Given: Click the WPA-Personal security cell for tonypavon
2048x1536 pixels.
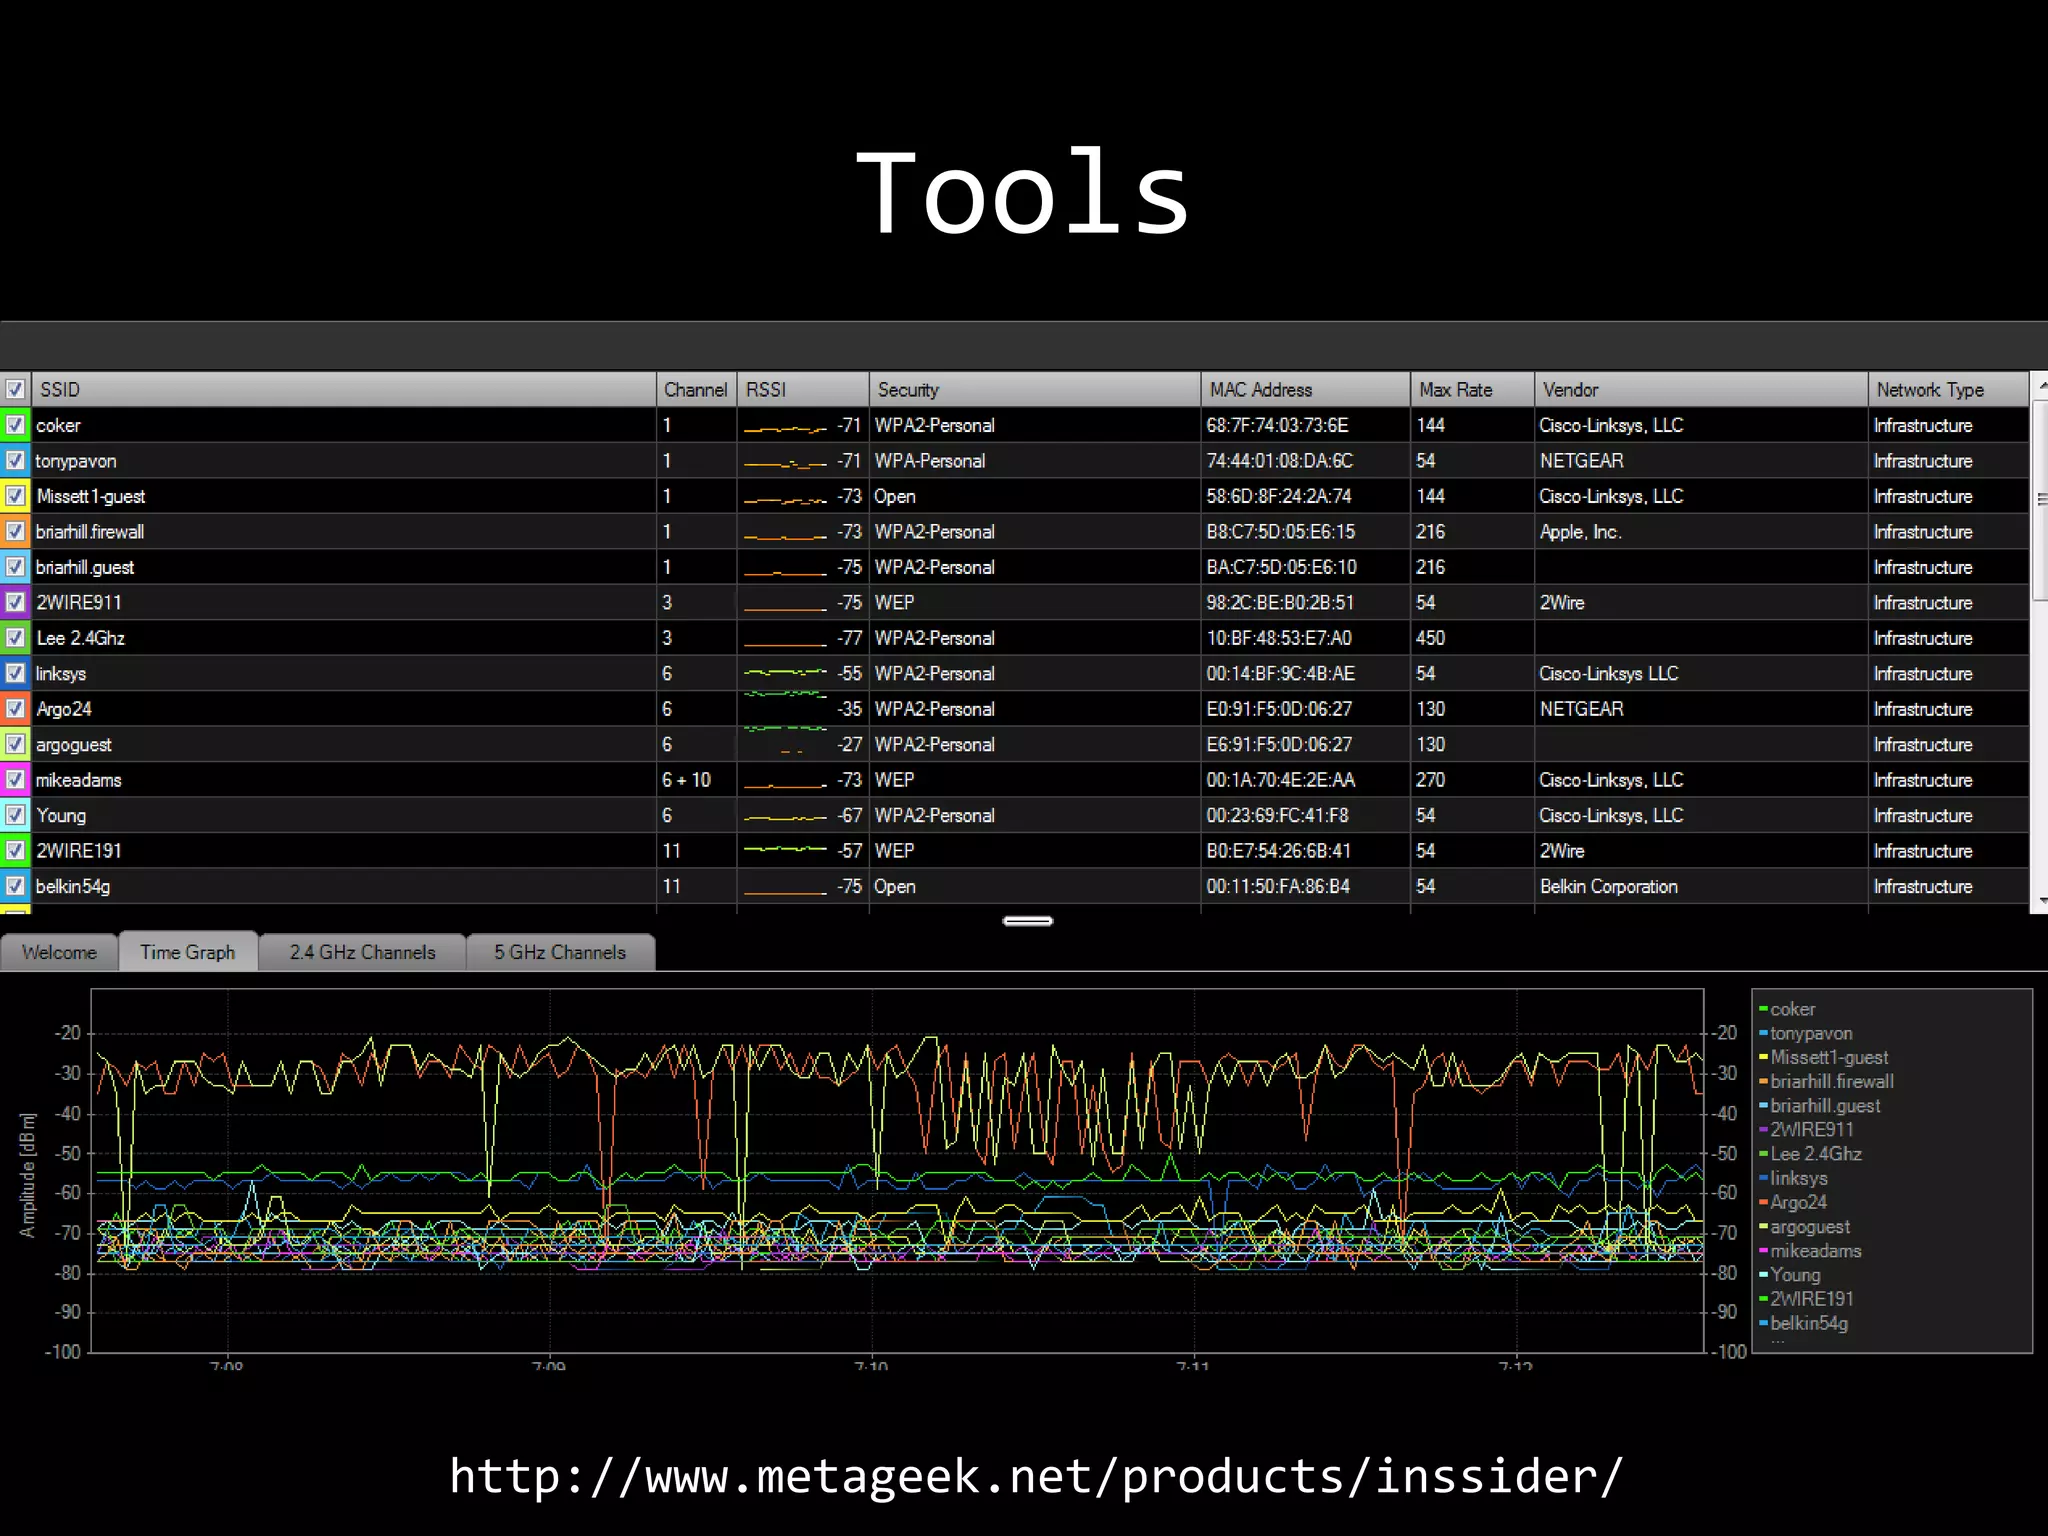Looking at the screenshot, I should 1035,460.
